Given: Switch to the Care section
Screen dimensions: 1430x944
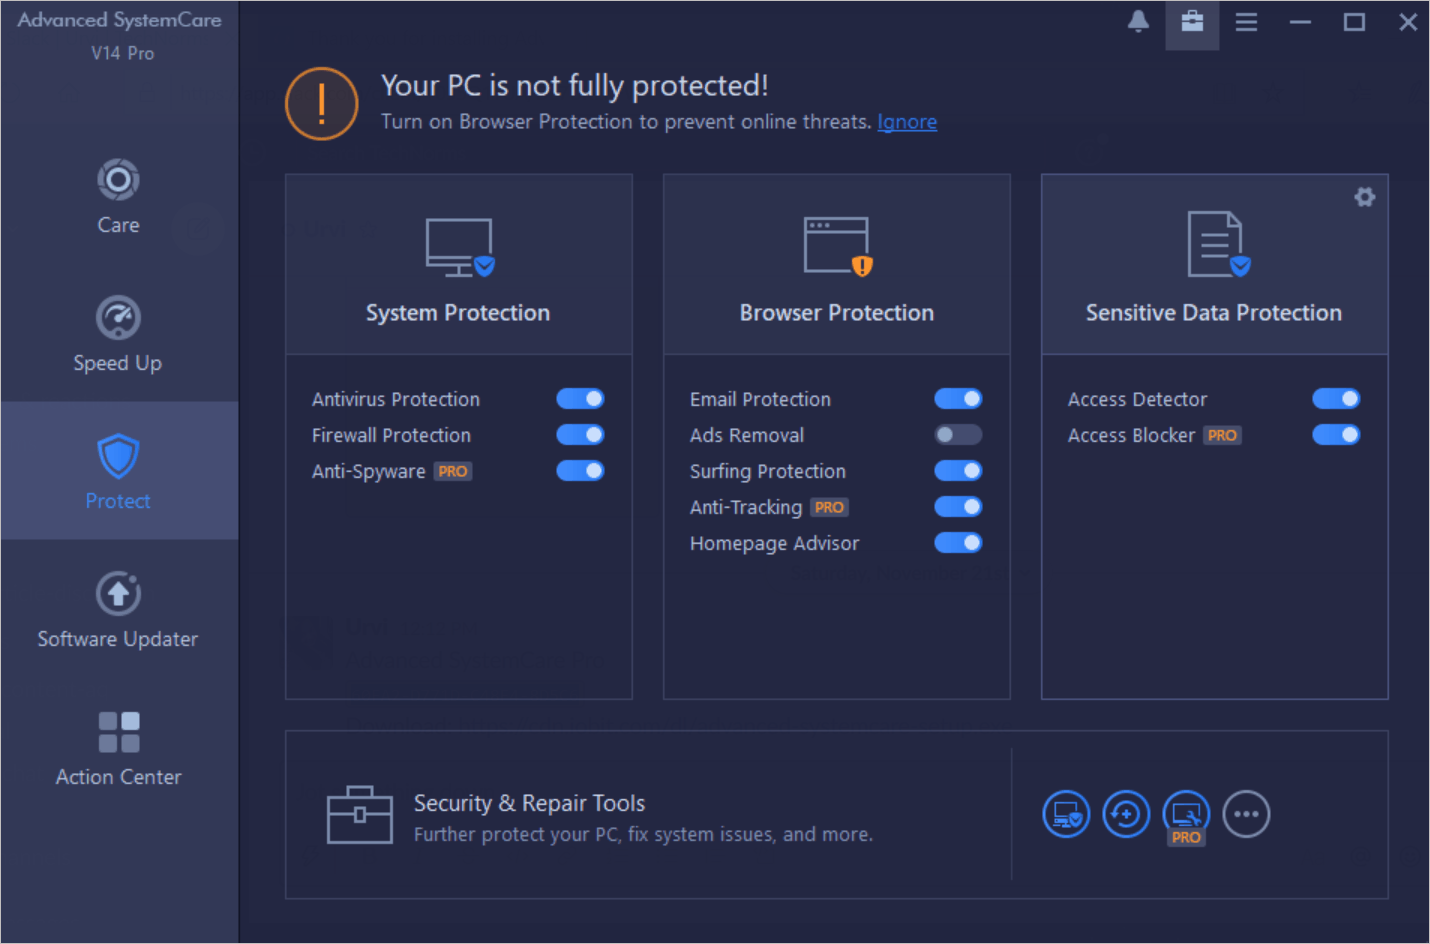Looking at the screenshot, I should [x=119, y=197].
